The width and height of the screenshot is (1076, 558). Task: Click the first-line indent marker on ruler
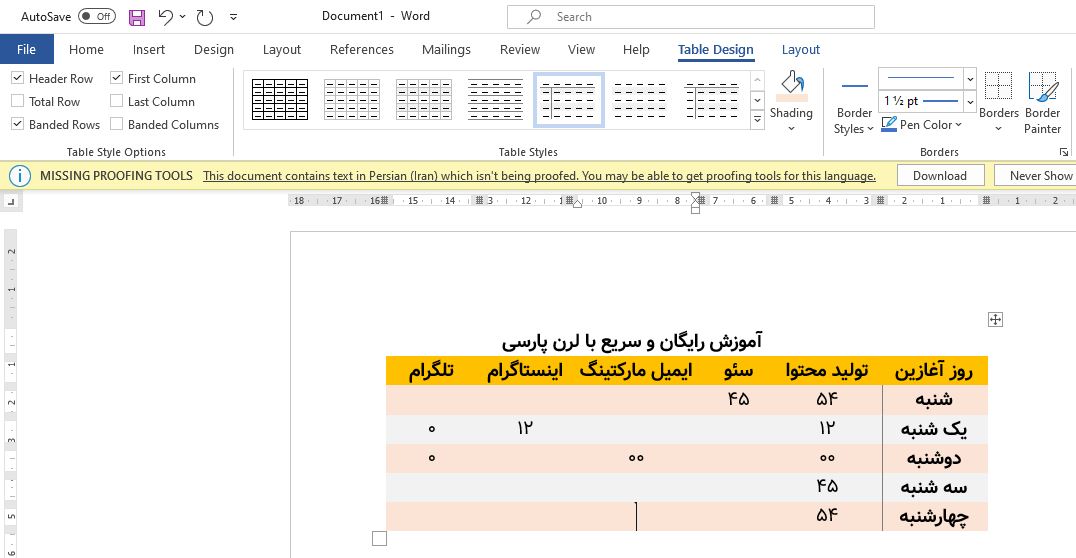(695, 198)
